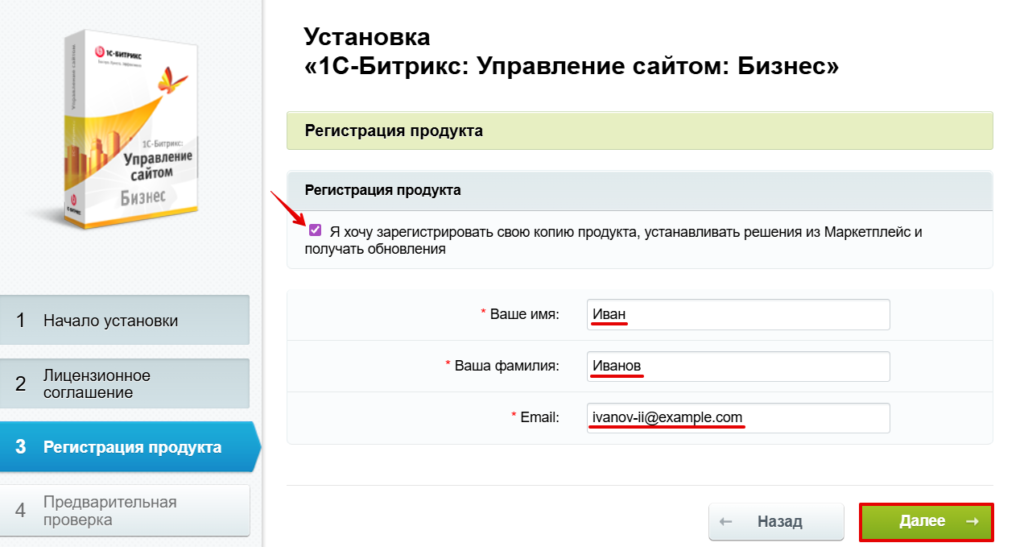The image size is (1024, 547).
Task: Click step number 1 in sidebar
Action: pyautogui.click(x=20, y=320)
